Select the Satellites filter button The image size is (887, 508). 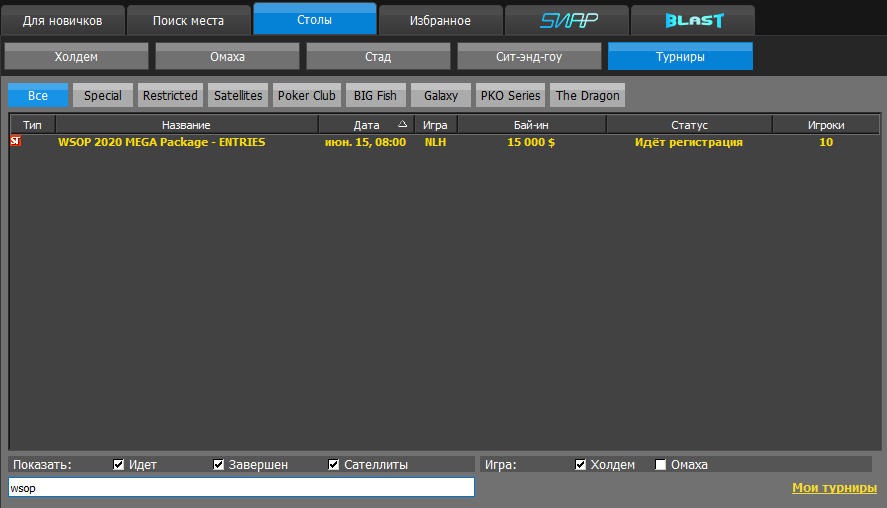[238, 96]
